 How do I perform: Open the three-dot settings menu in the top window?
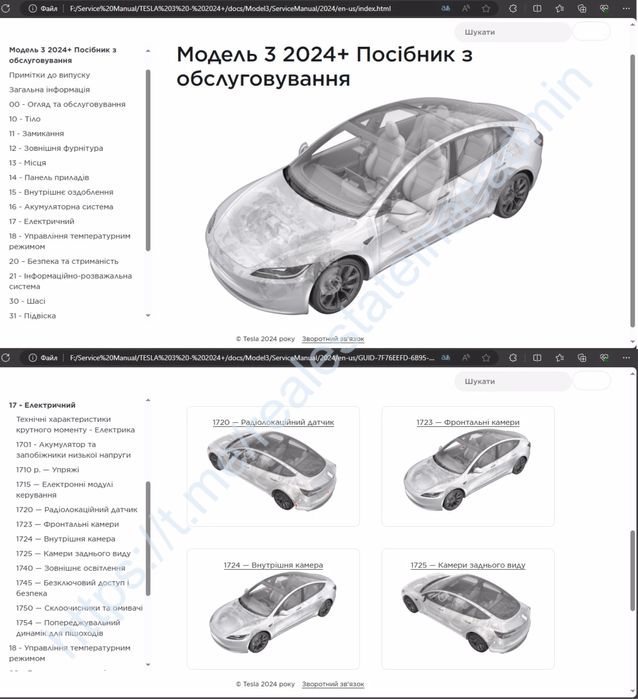(626, 8)
